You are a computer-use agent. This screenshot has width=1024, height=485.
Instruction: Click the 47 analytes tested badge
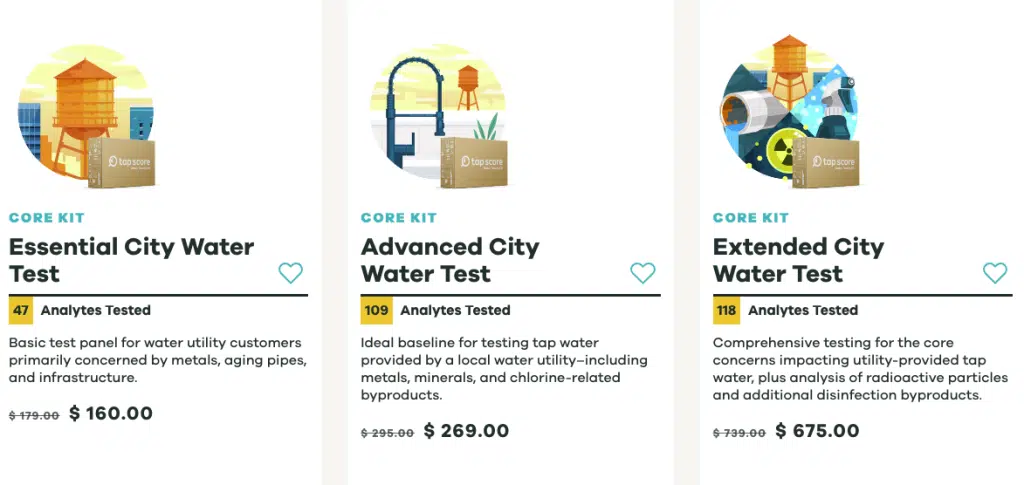click(22, 310)
